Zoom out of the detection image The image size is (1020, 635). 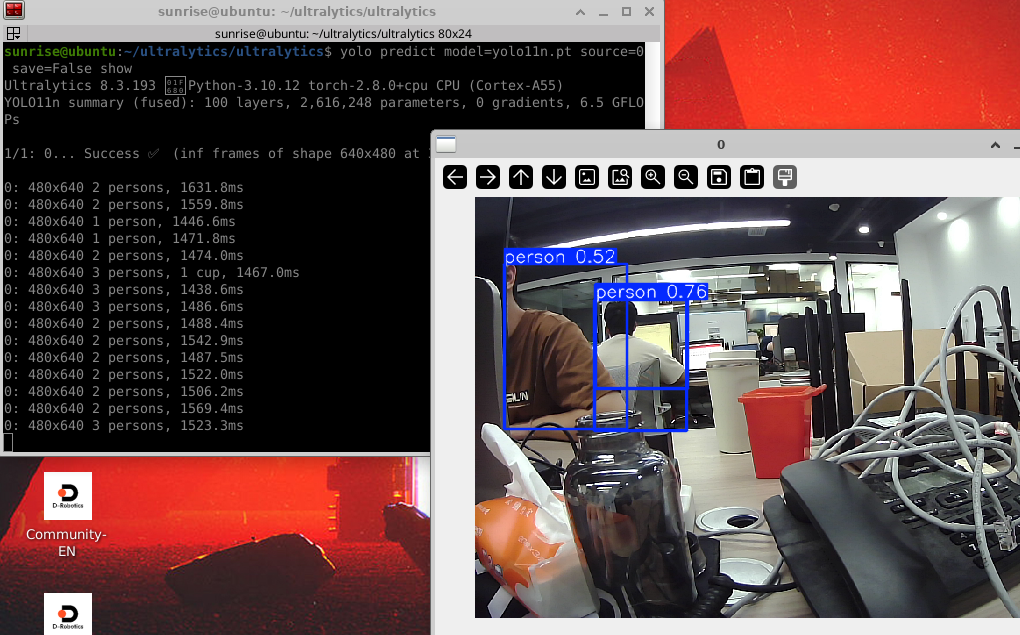coord(686,177)
